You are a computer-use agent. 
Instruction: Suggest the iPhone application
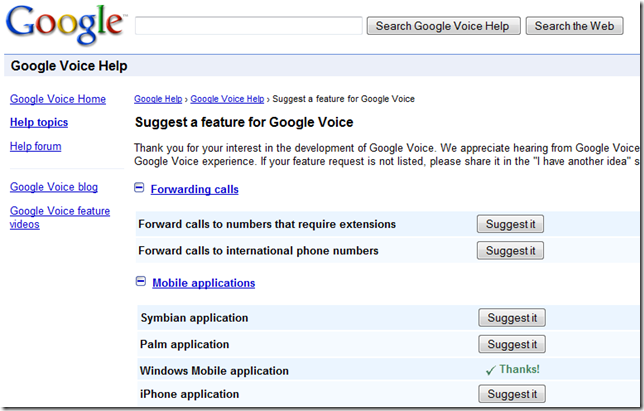512,394
